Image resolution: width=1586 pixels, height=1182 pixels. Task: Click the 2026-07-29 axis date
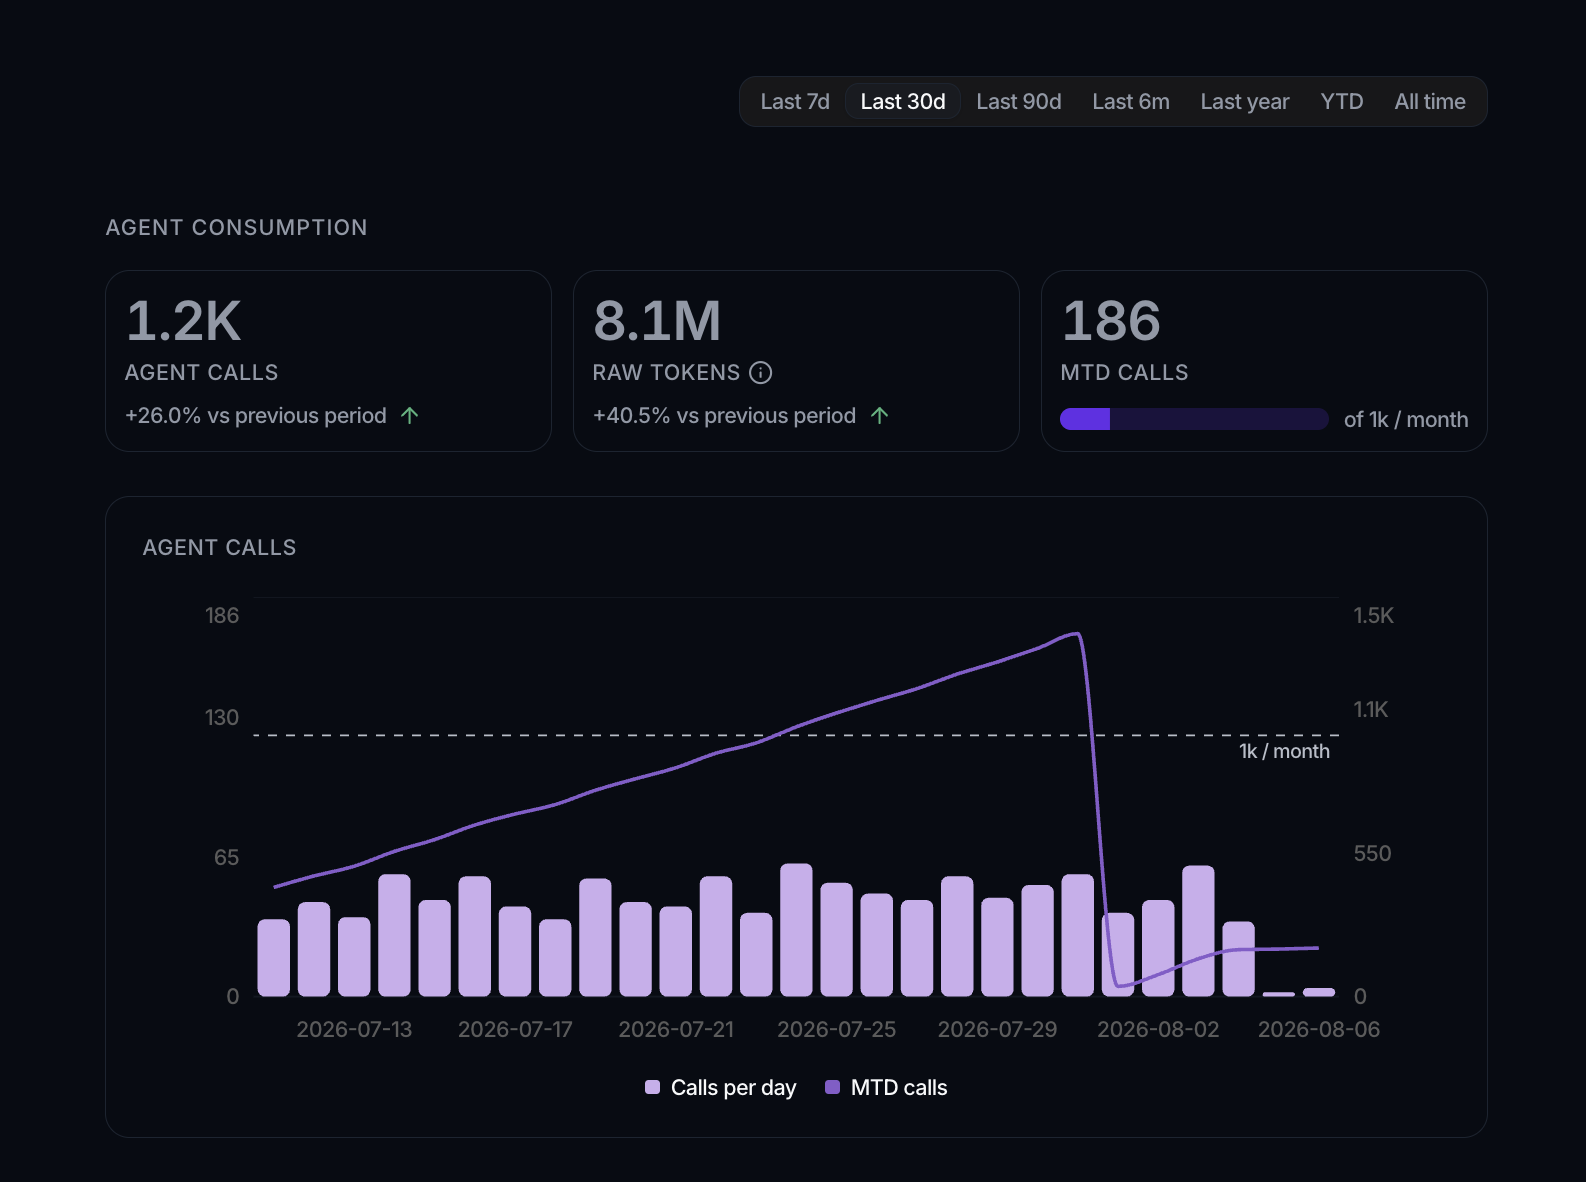point(997,1029)
